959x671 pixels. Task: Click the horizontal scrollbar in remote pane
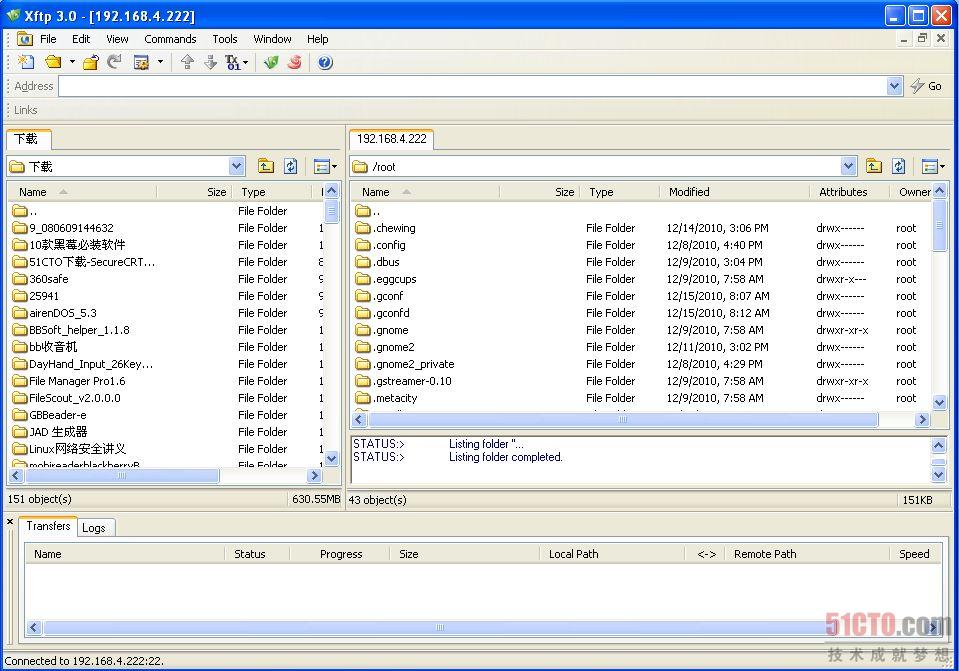623,420
